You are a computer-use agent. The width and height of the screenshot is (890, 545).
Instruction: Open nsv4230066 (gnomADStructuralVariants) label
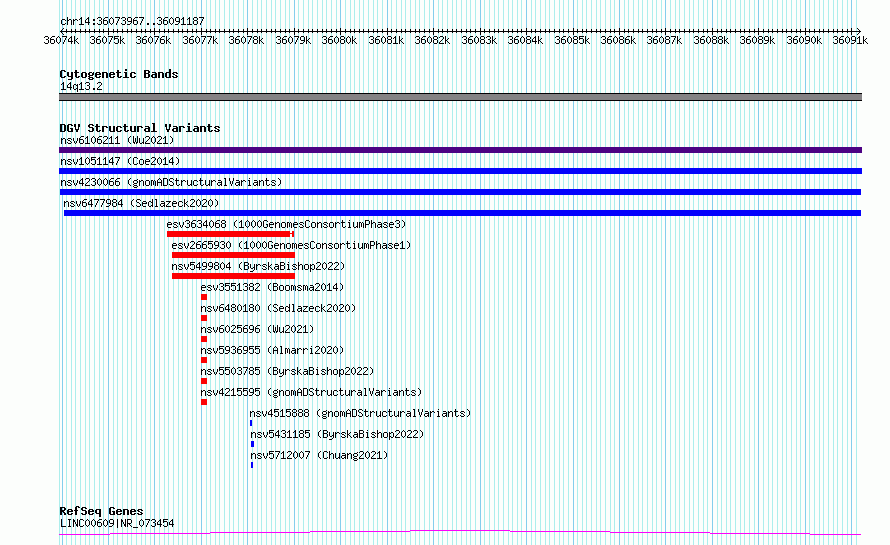pos(171,182)
